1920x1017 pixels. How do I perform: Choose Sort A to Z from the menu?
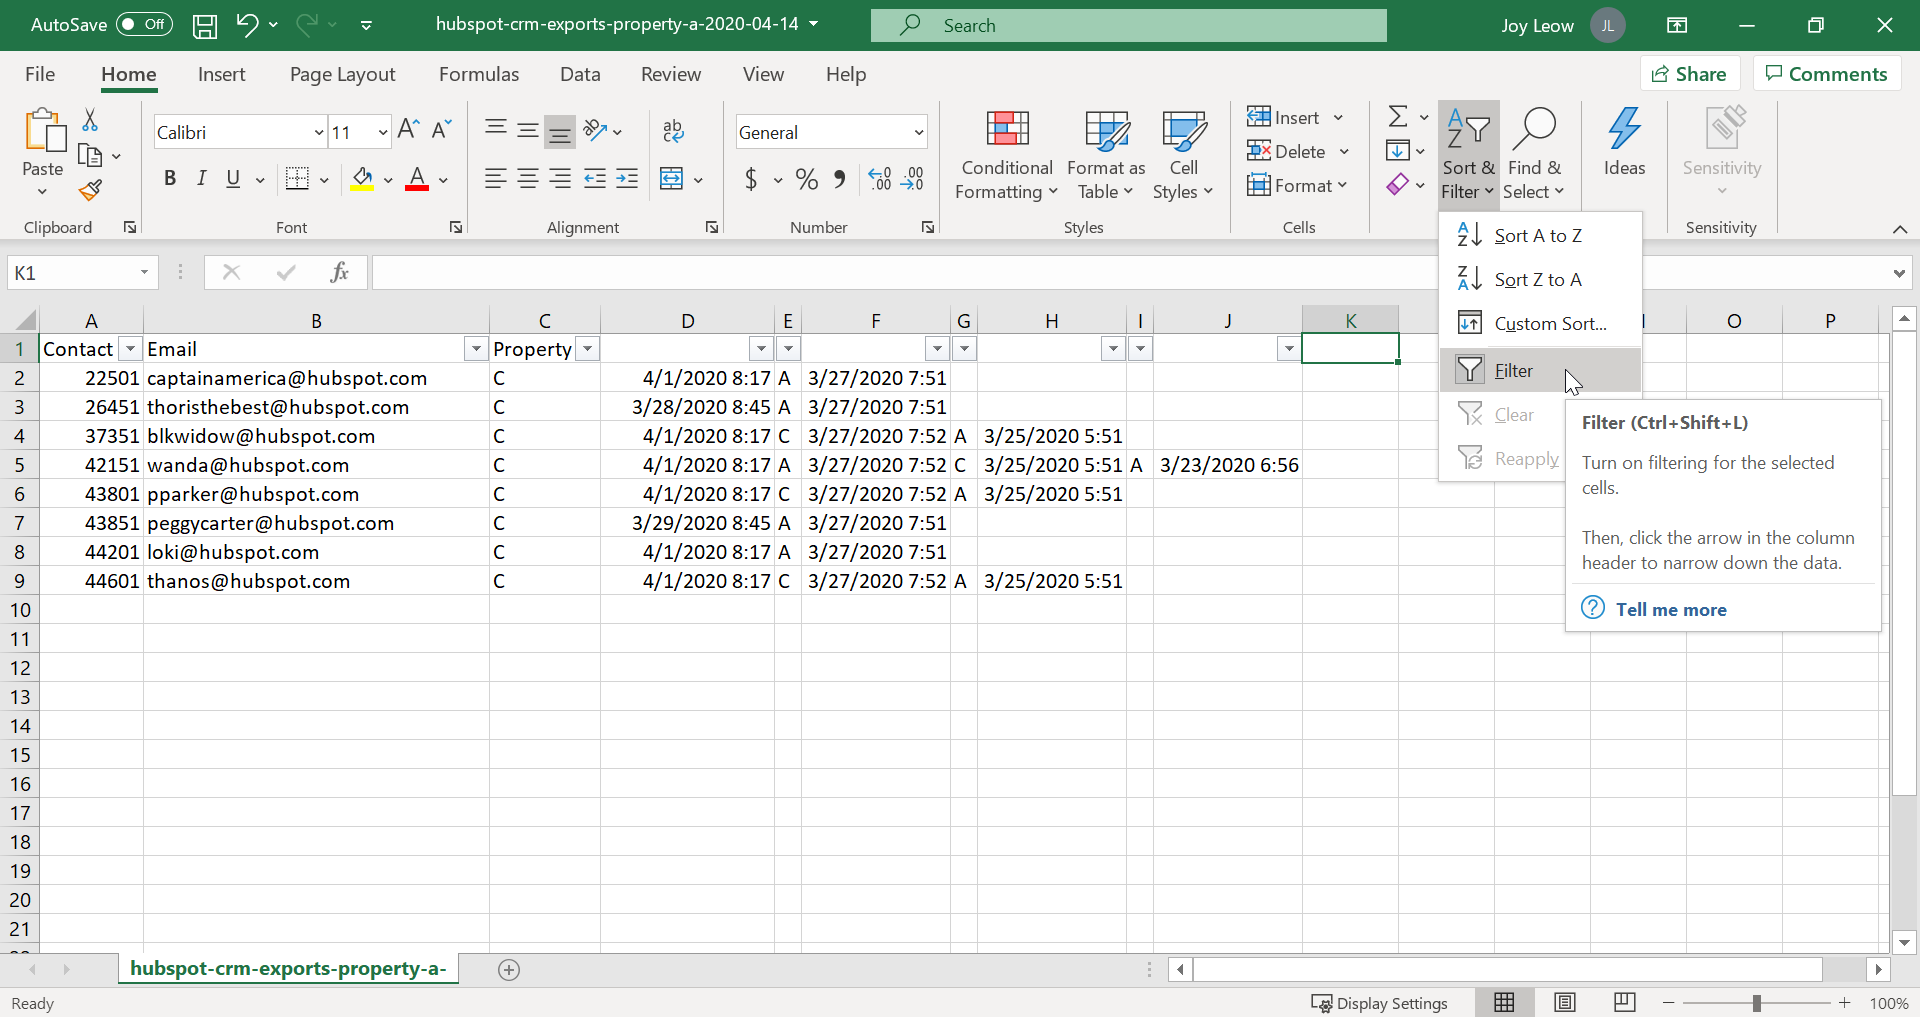click(1537, 235)
